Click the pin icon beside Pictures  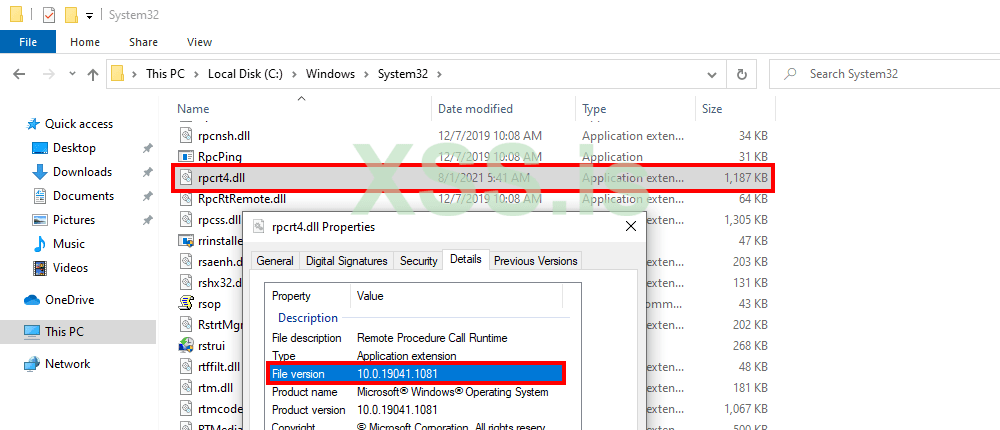tap(147, 220)
